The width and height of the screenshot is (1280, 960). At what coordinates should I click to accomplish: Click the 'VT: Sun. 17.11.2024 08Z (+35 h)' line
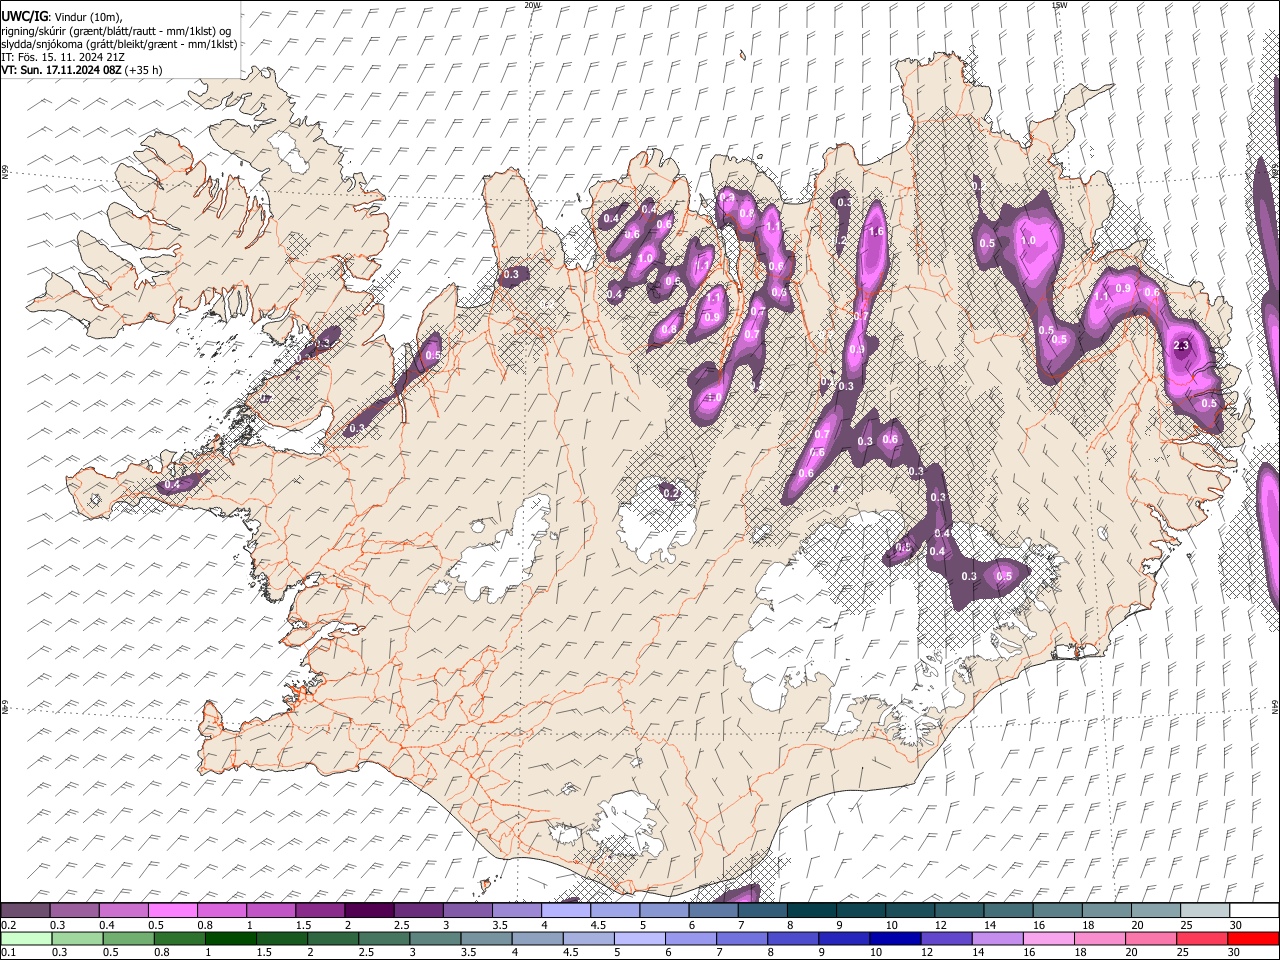tap(82, 70)
